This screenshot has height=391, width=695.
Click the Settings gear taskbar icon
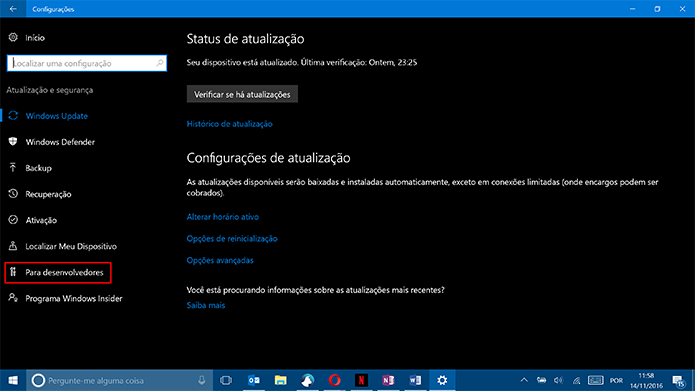tap(442, 380)
